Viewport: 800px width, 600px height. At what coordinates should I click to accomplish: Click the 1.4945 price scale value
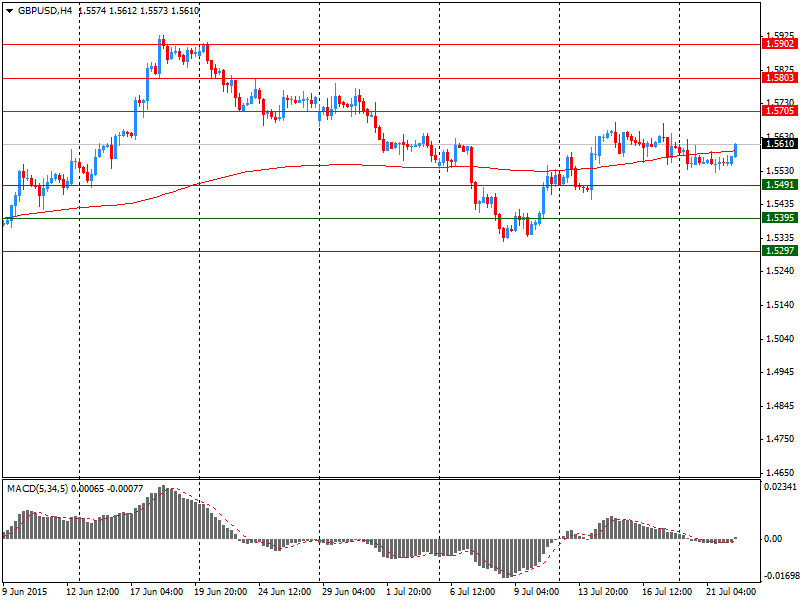(x=781, y=372)
